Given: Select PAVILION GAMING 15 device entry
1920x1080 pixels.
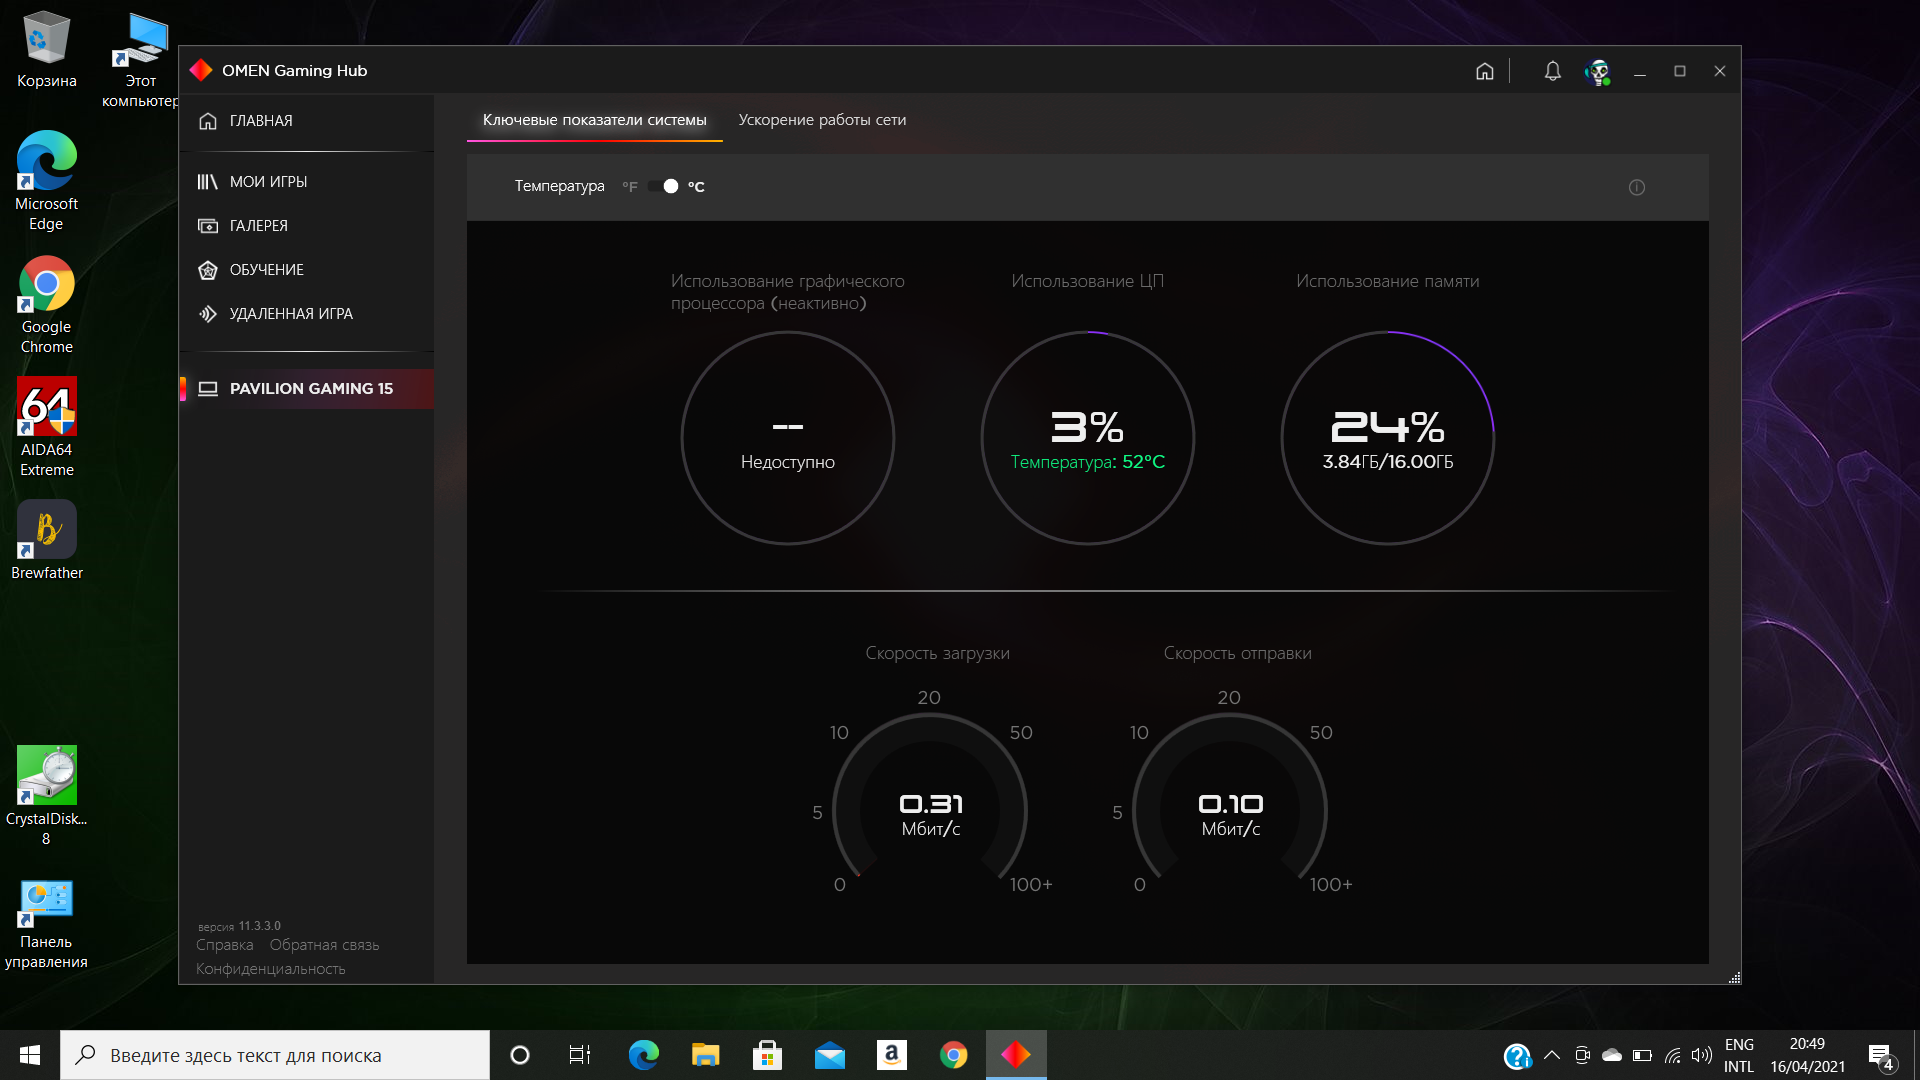Looking at the screenshot, I should tap(311, 389).
